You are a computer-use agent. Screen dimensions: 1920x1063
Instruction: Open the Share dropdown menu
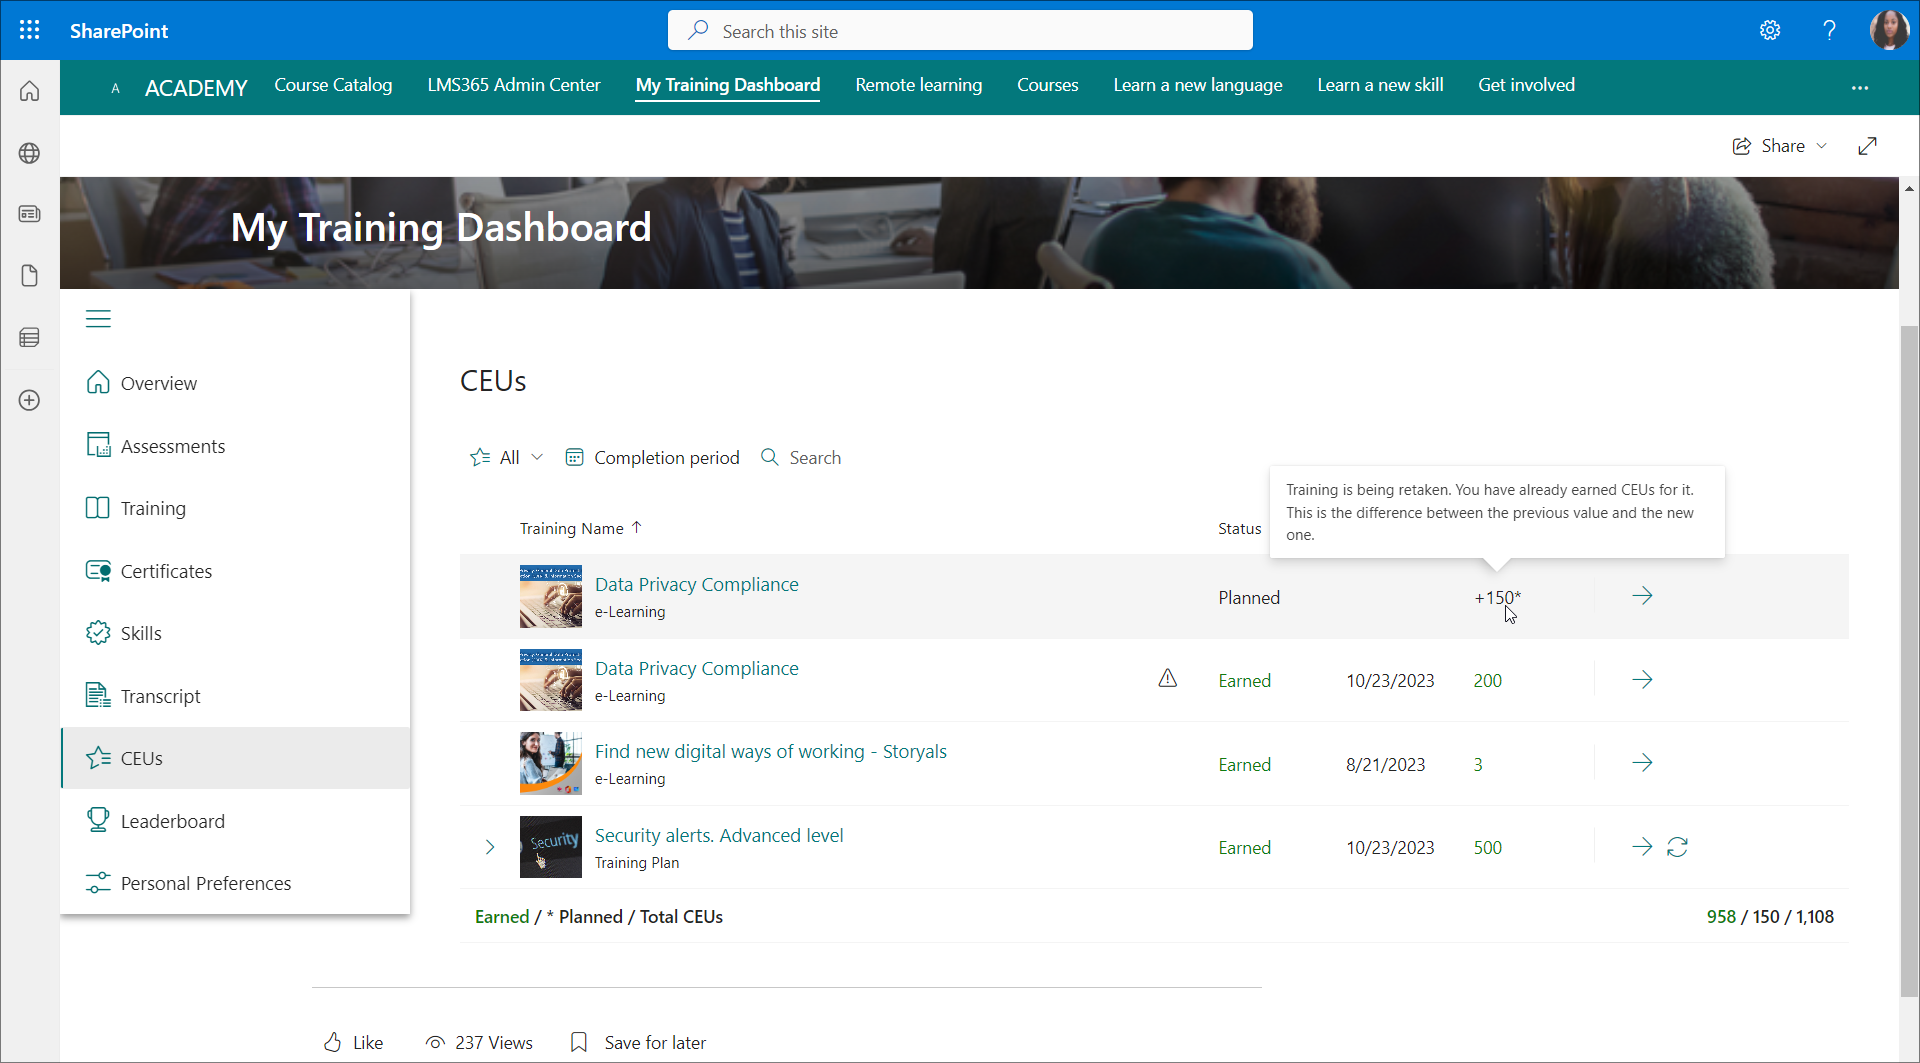[1780, 146]
